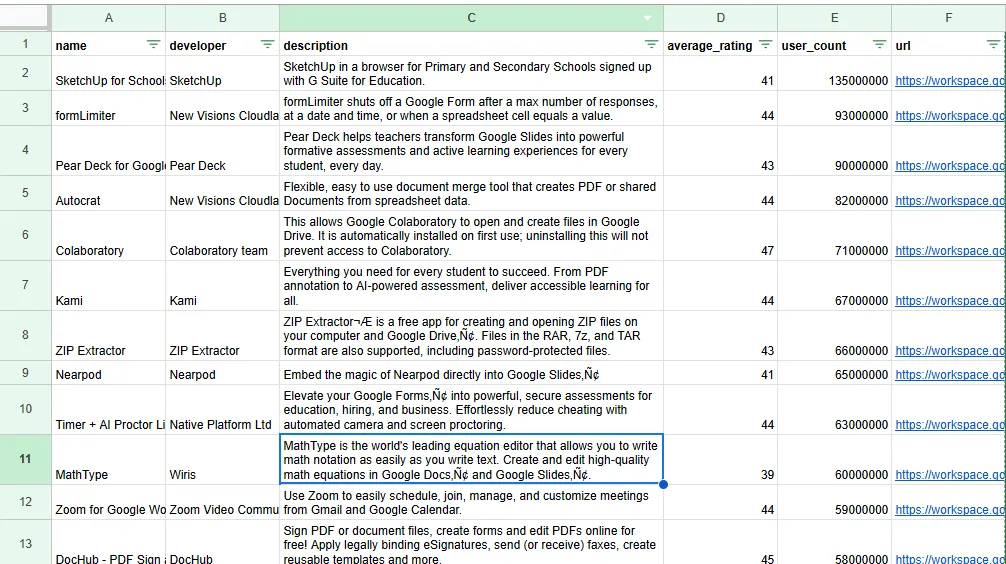Select 'Autocrat' name cell
Screen dimensions: 1006x564
[x=108, y=193]
